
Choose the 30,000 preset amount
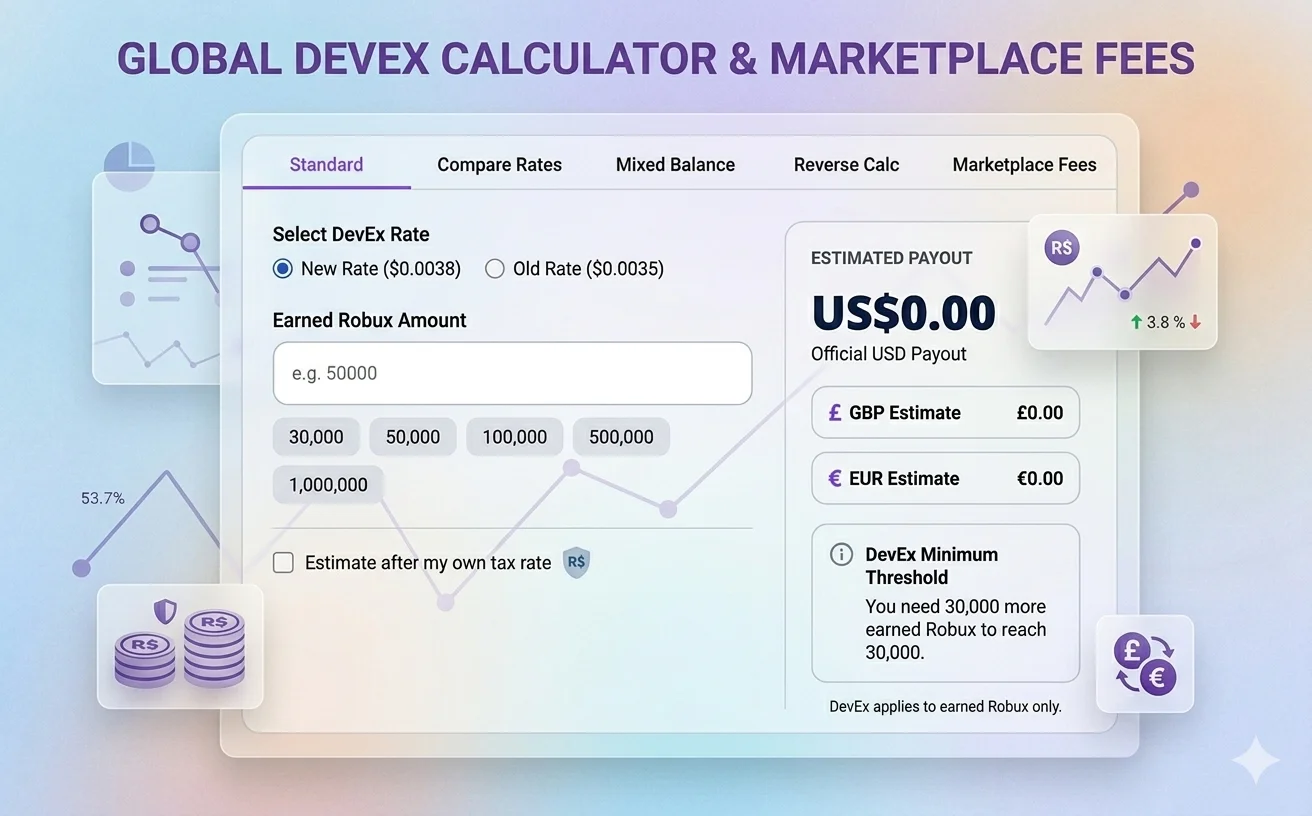coord(316,437)
